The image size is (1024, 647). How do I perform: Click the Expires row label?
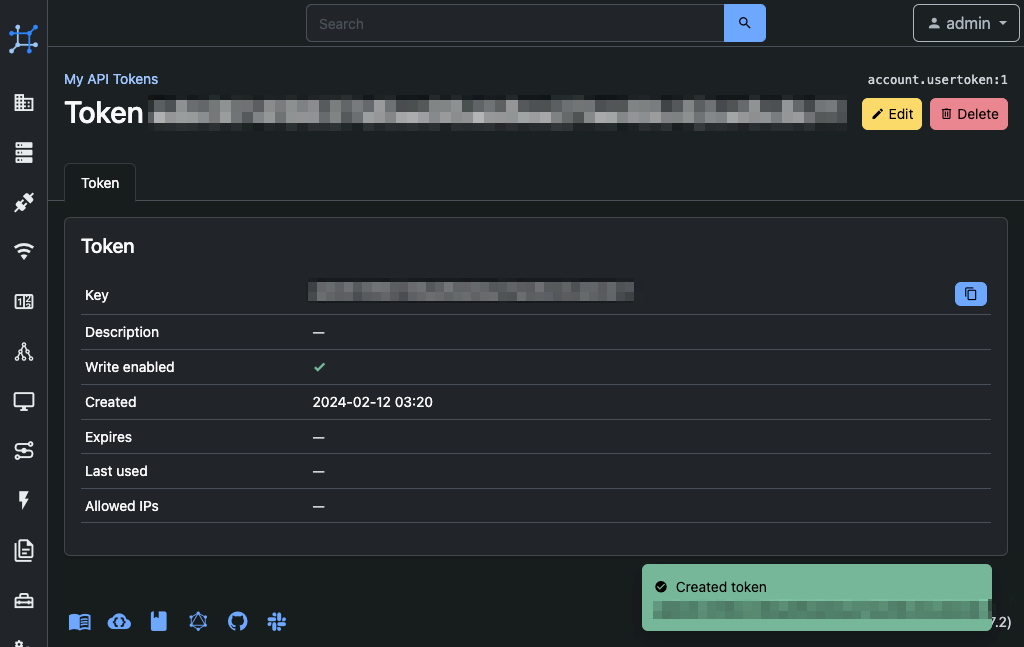pos(108,437)
